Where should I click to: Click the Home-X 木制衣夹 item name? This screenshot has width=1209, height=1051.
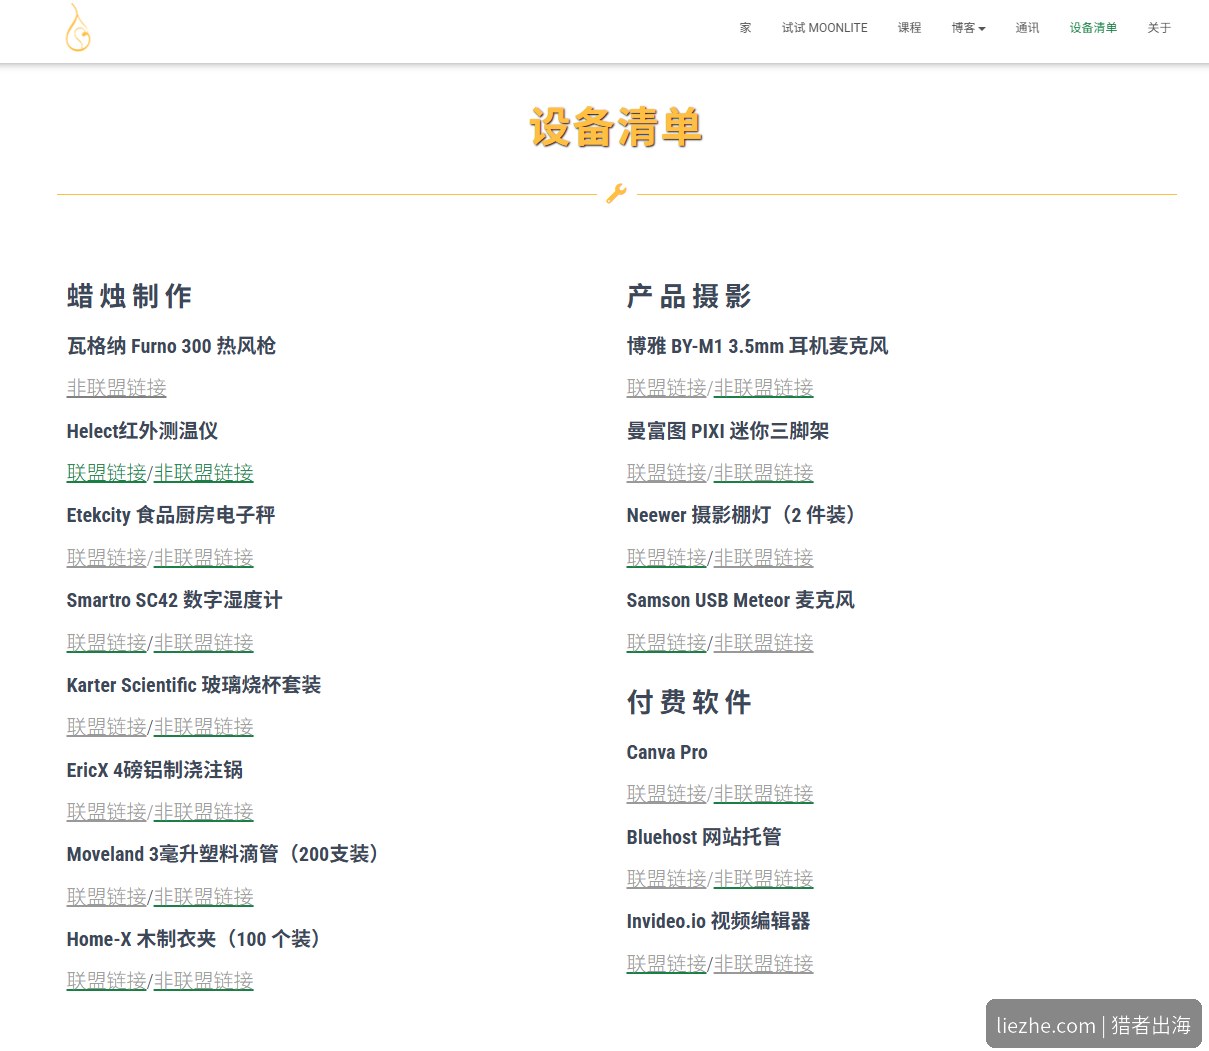(195, 939)
